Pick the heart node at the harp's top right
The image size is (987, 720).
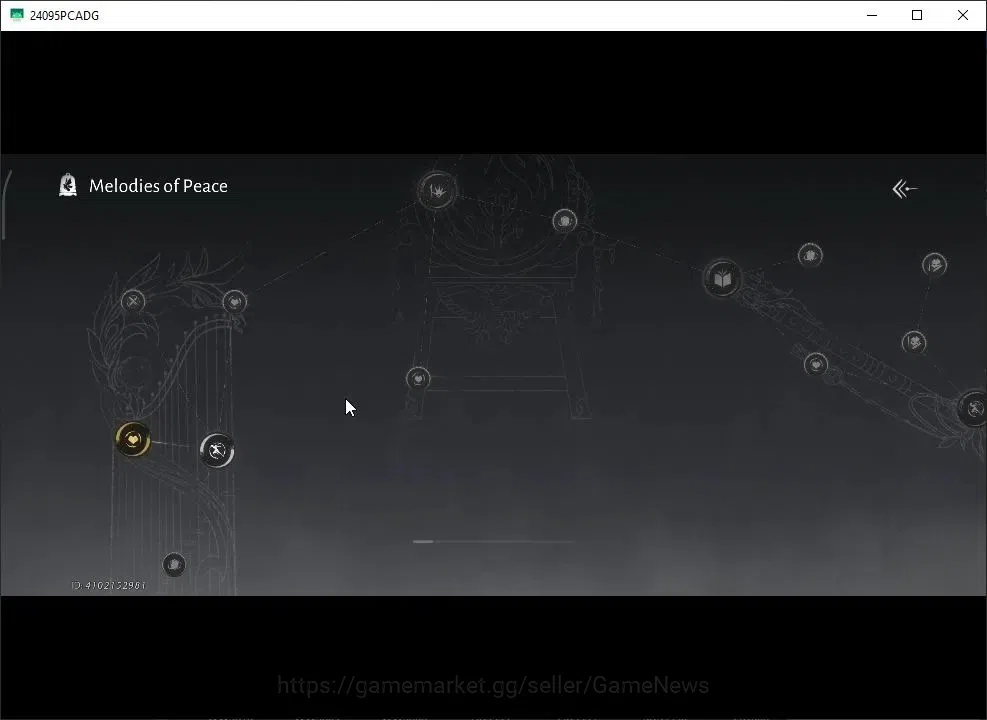click(x=235, y=302)
